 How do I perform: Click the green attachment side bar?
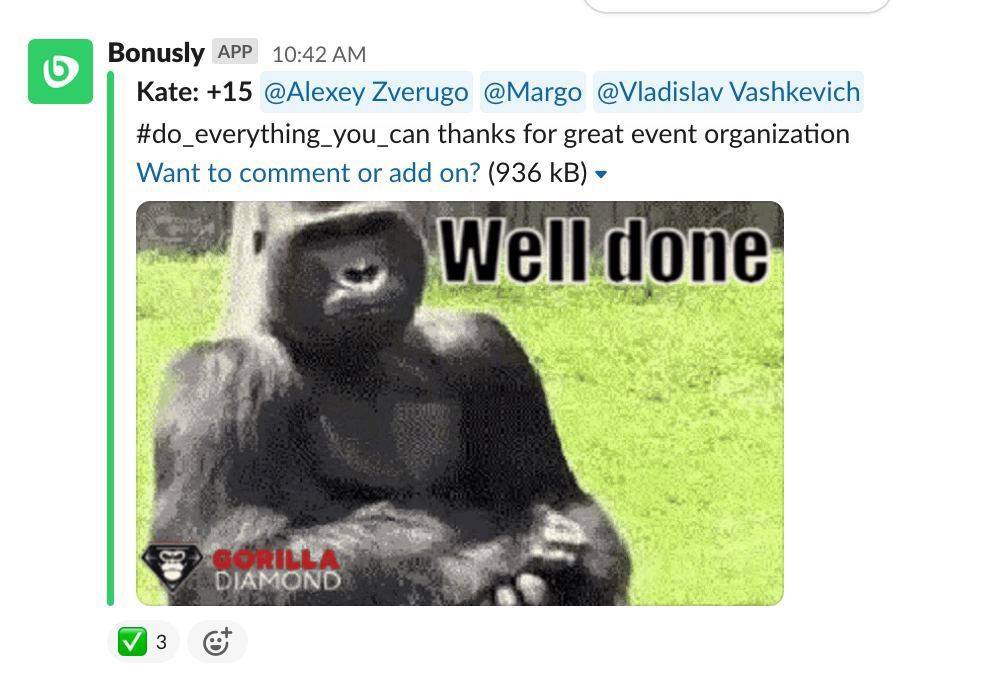[x=111, y=338]
